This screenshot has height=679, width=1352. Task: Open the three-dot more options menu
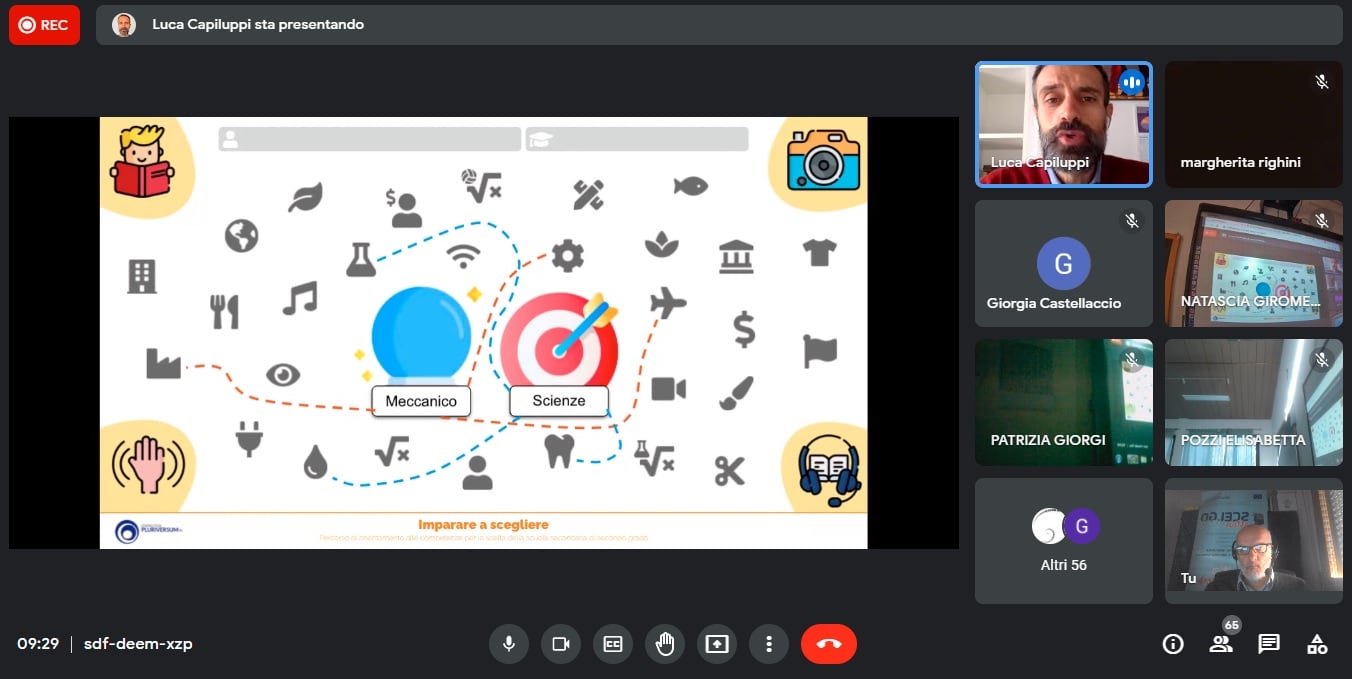769,644
